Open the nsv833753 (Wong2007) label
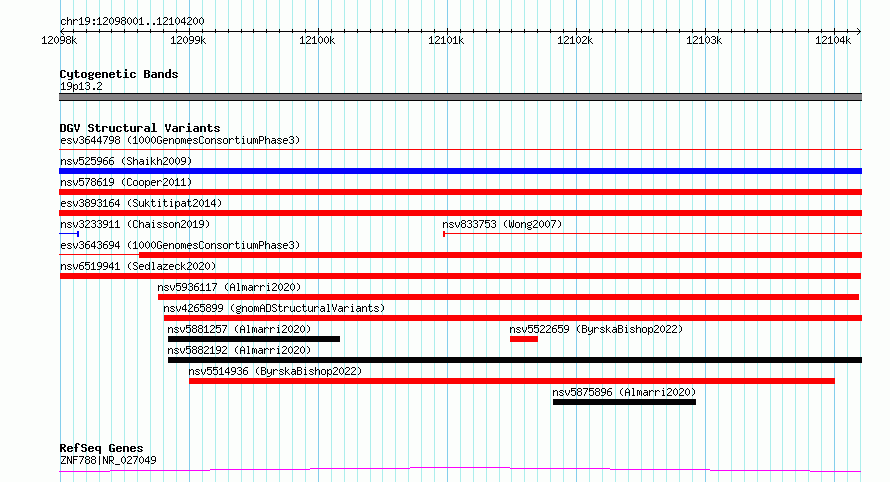Image resolution: width=890 pixels, height=482 pixels. tap(502, 224)
